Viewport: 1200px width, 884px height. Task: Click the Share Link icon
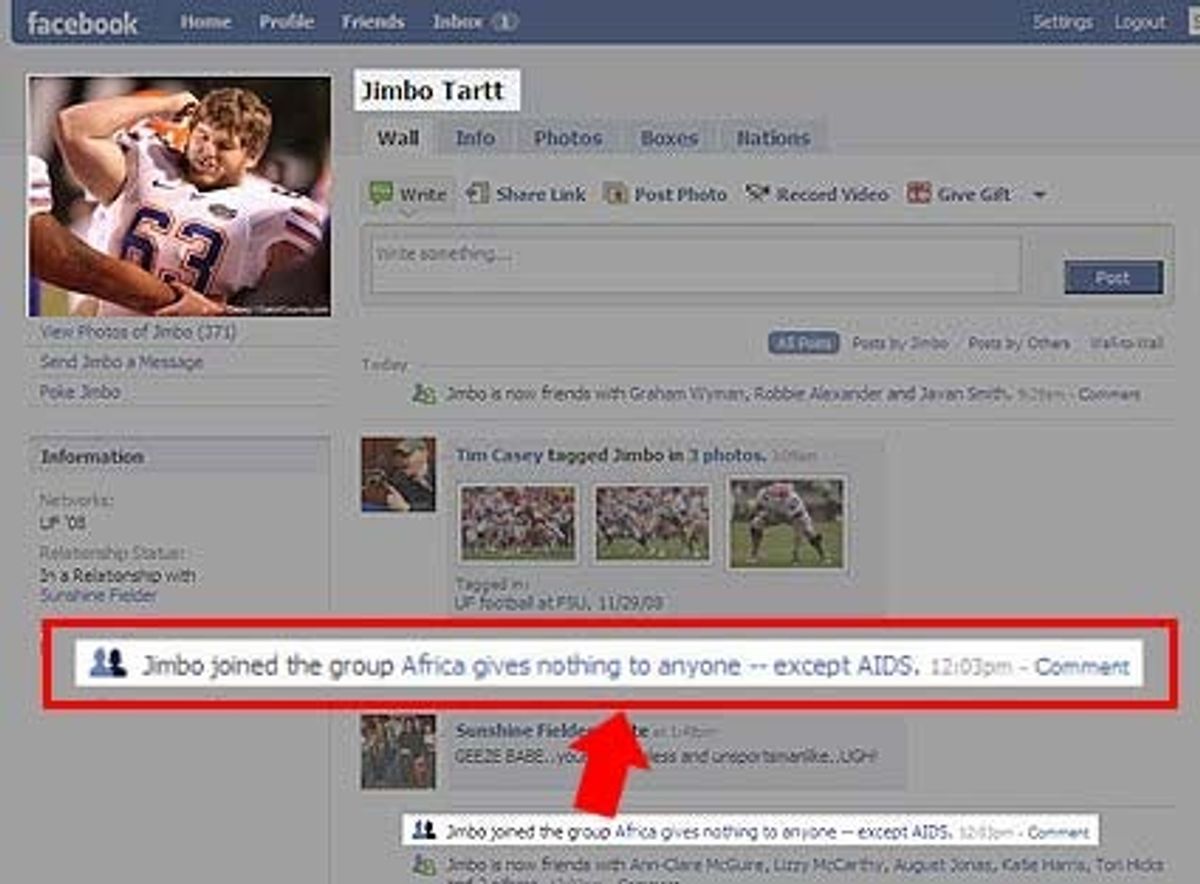478,194
